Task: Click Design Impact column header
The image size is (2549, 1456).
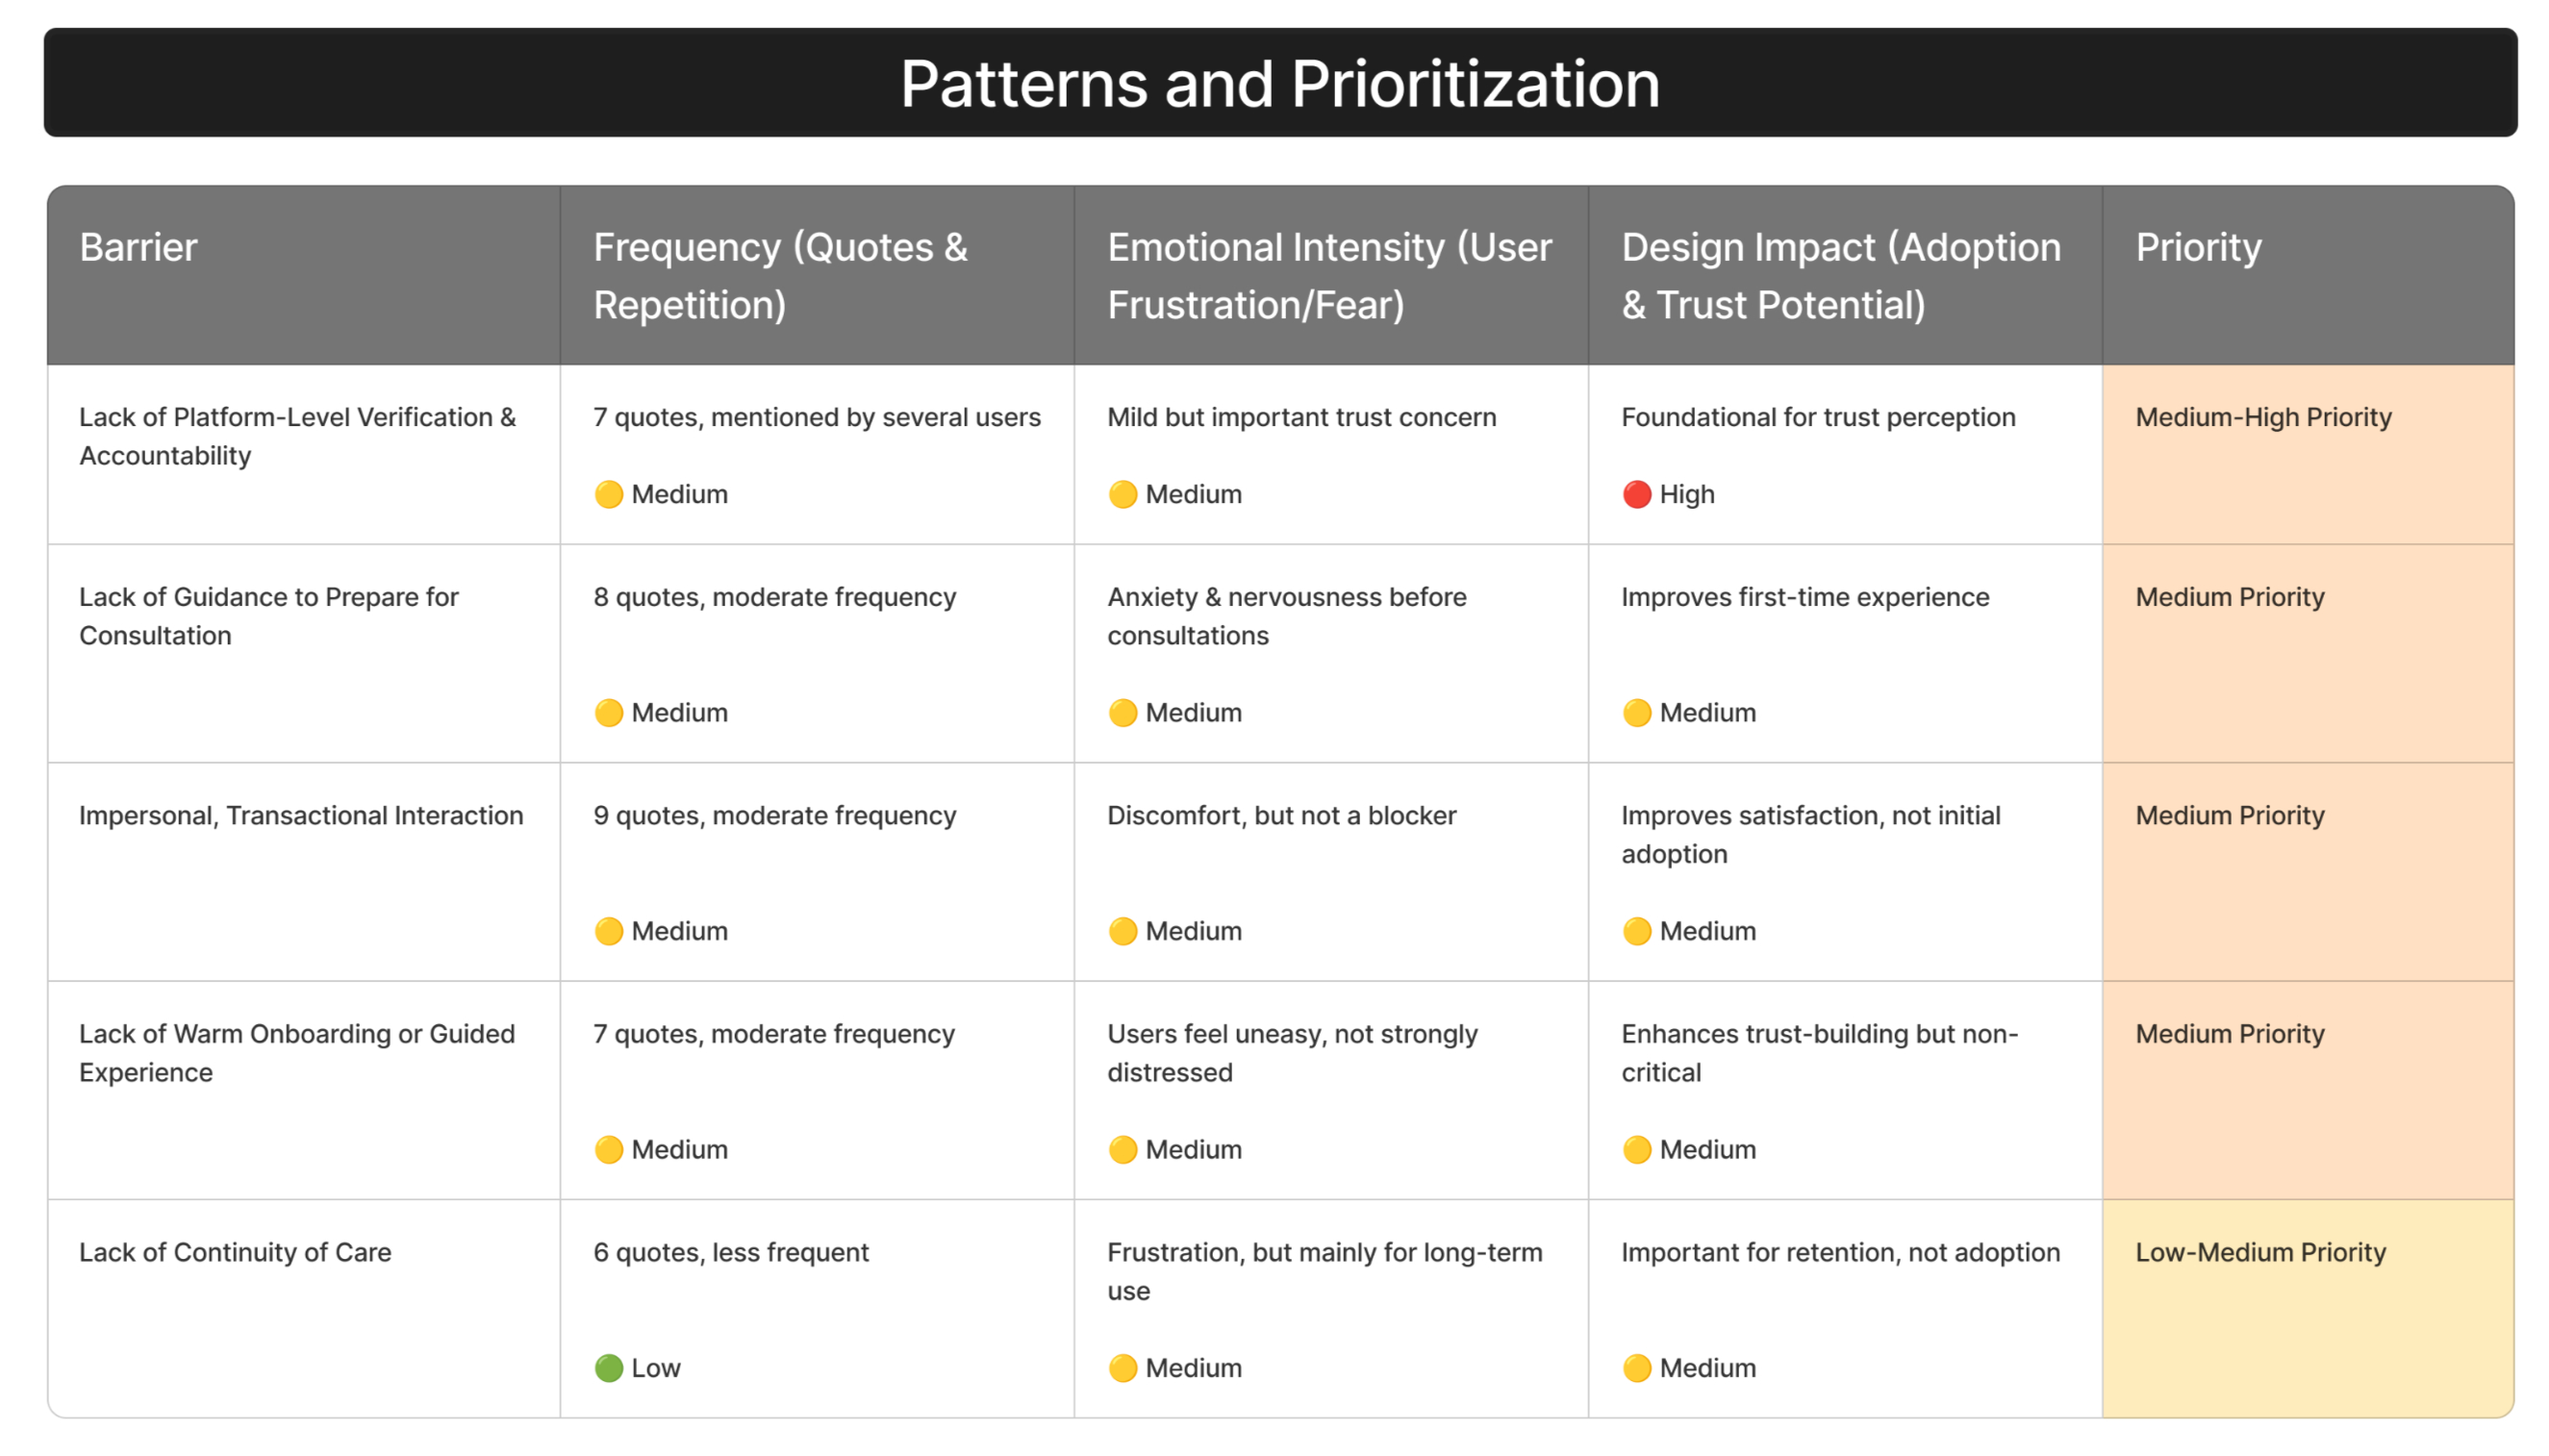Action: pos(1840,275)
